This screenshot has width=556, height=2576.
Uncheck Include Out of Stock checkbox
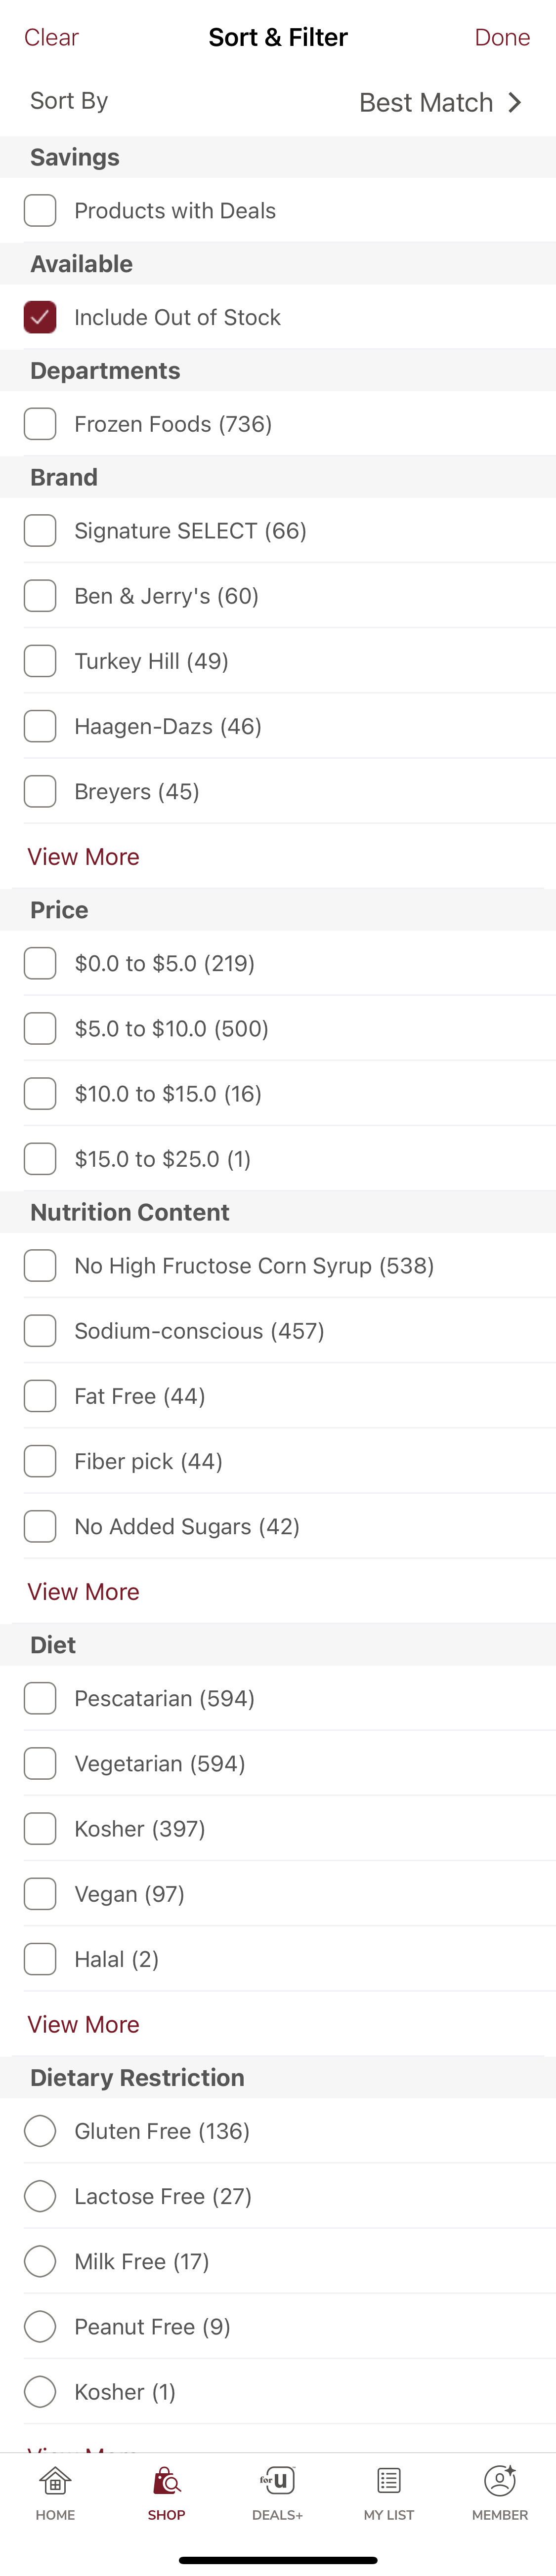click(x=40, y=317)
